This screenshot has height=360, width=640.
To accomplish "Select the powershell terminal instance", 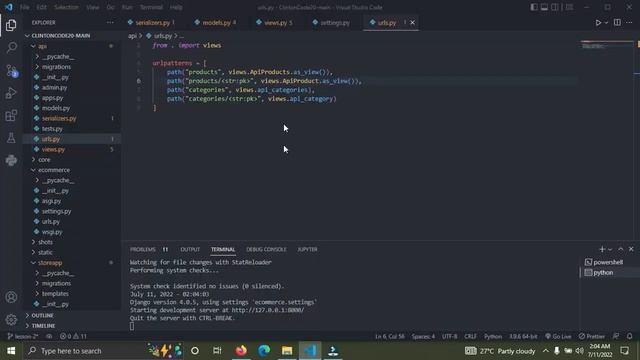I will 609,262.
